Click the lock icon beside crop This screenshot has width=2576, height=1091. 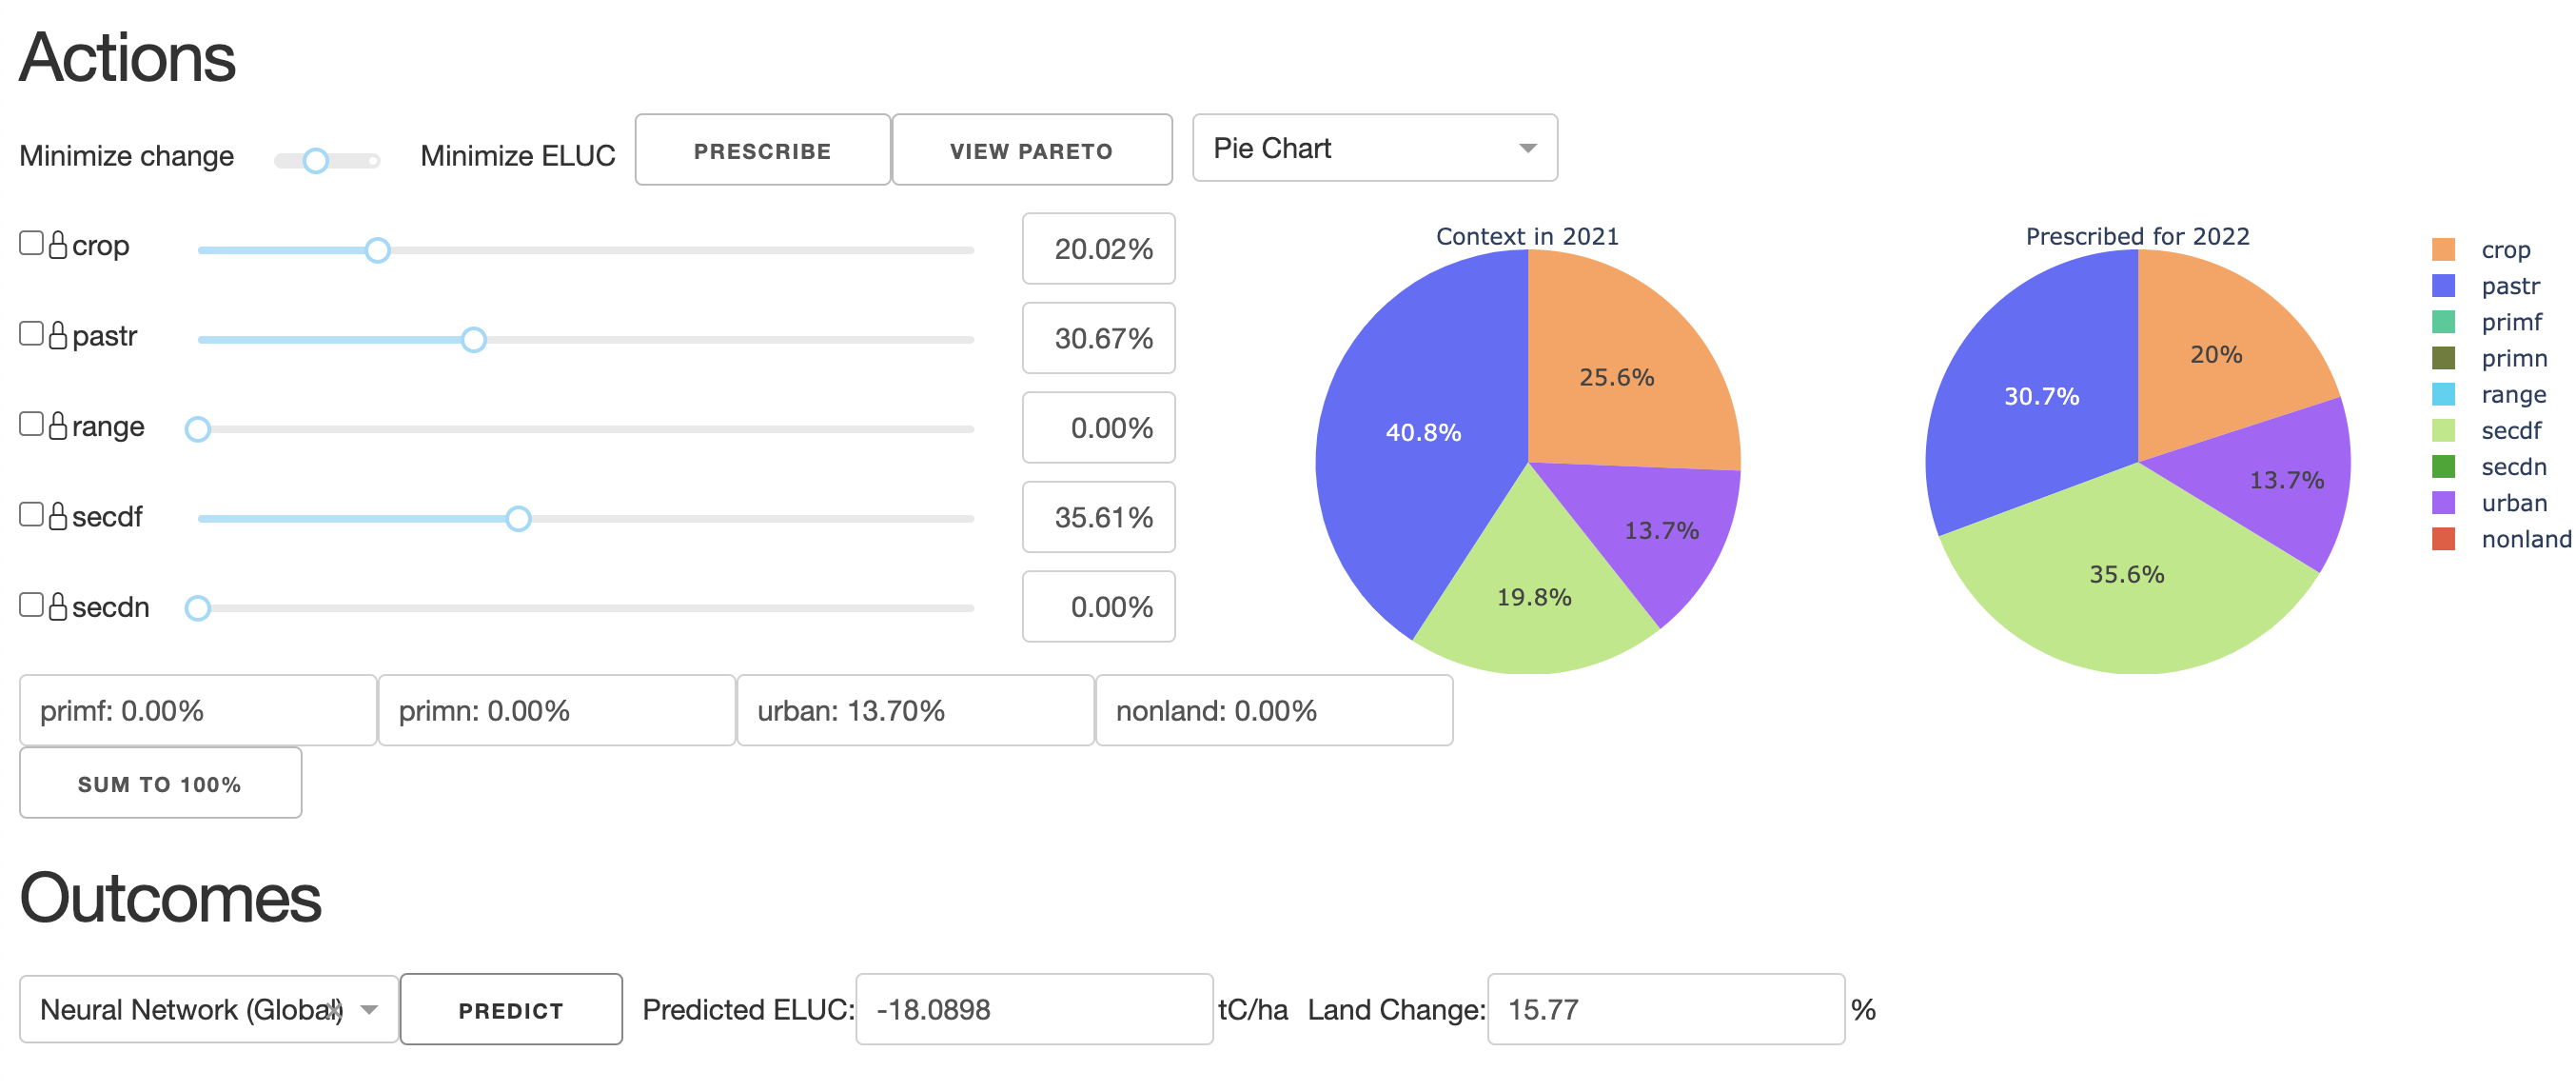58,245
